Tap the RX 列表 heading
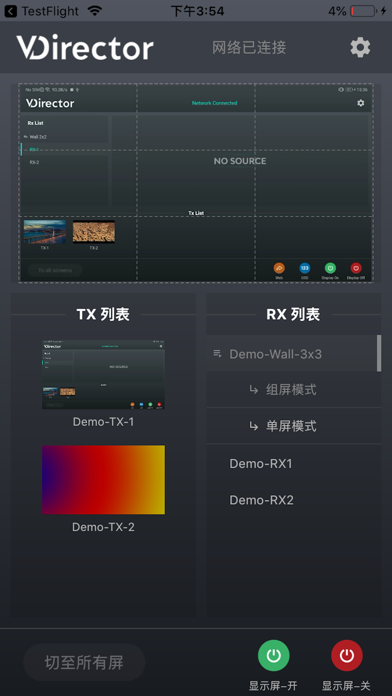The height and width of the screenshot is (696, 392). pyautogui.click(x=293, y=314)
